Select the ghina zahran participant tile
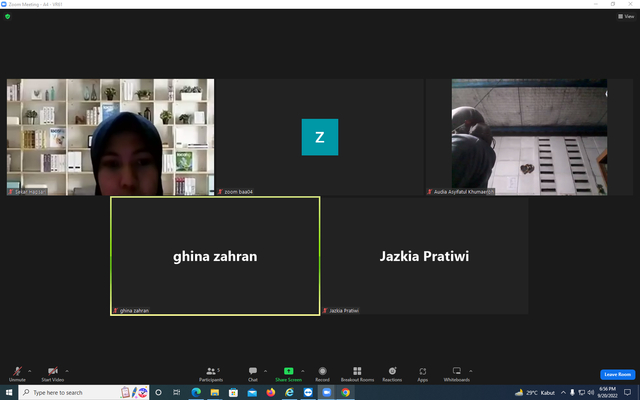The height and width of the screenshot is (400, 640). point(215,256)
